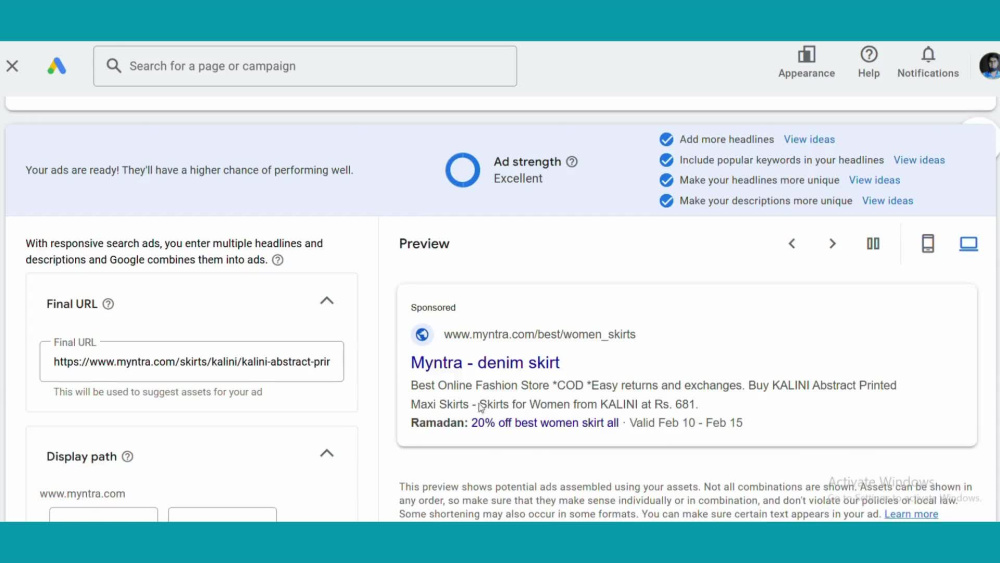This screenshot has height=563, width=1000.
Task: Click the headlines more unique checkmark
Action: (x=666, y=180)
